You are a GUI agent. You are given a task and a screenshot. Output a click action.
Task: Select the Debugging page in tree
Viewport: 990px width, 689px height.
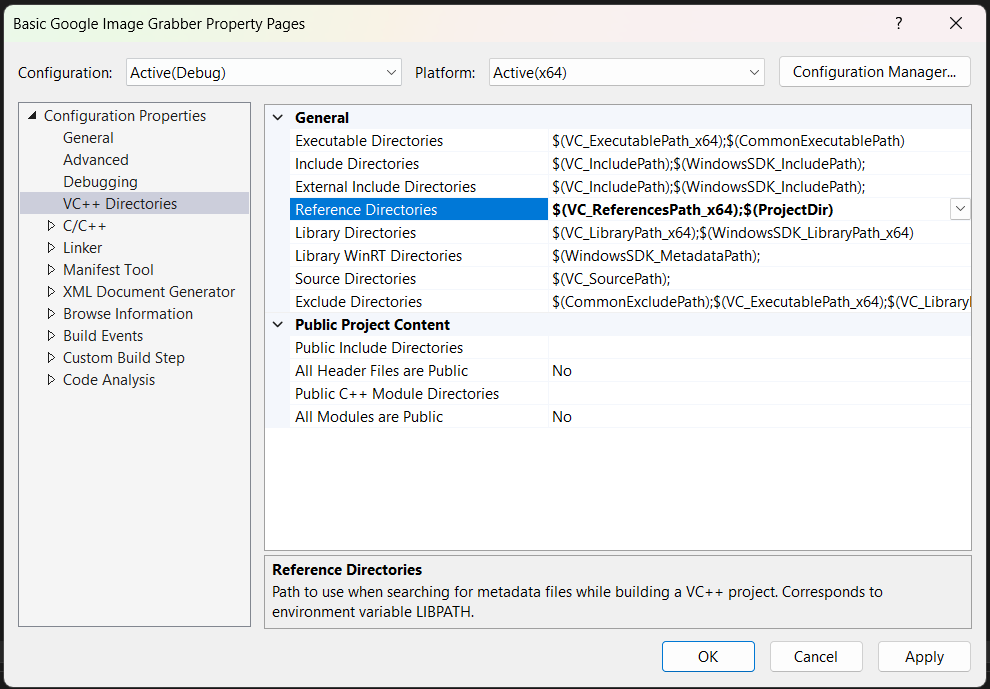coord(100,182)
